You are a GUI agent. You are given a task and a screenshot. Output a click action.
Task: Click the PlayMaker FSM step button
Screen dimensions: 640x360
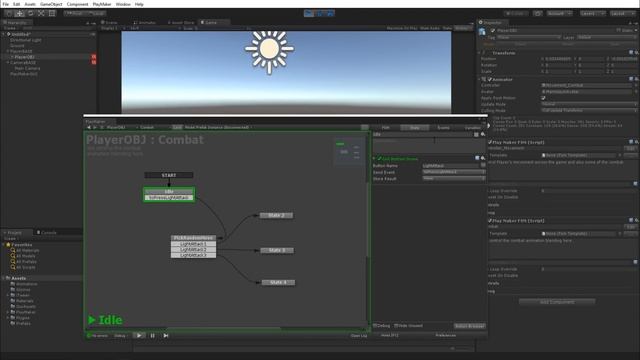pyautogui.click(x=166, y=336)
